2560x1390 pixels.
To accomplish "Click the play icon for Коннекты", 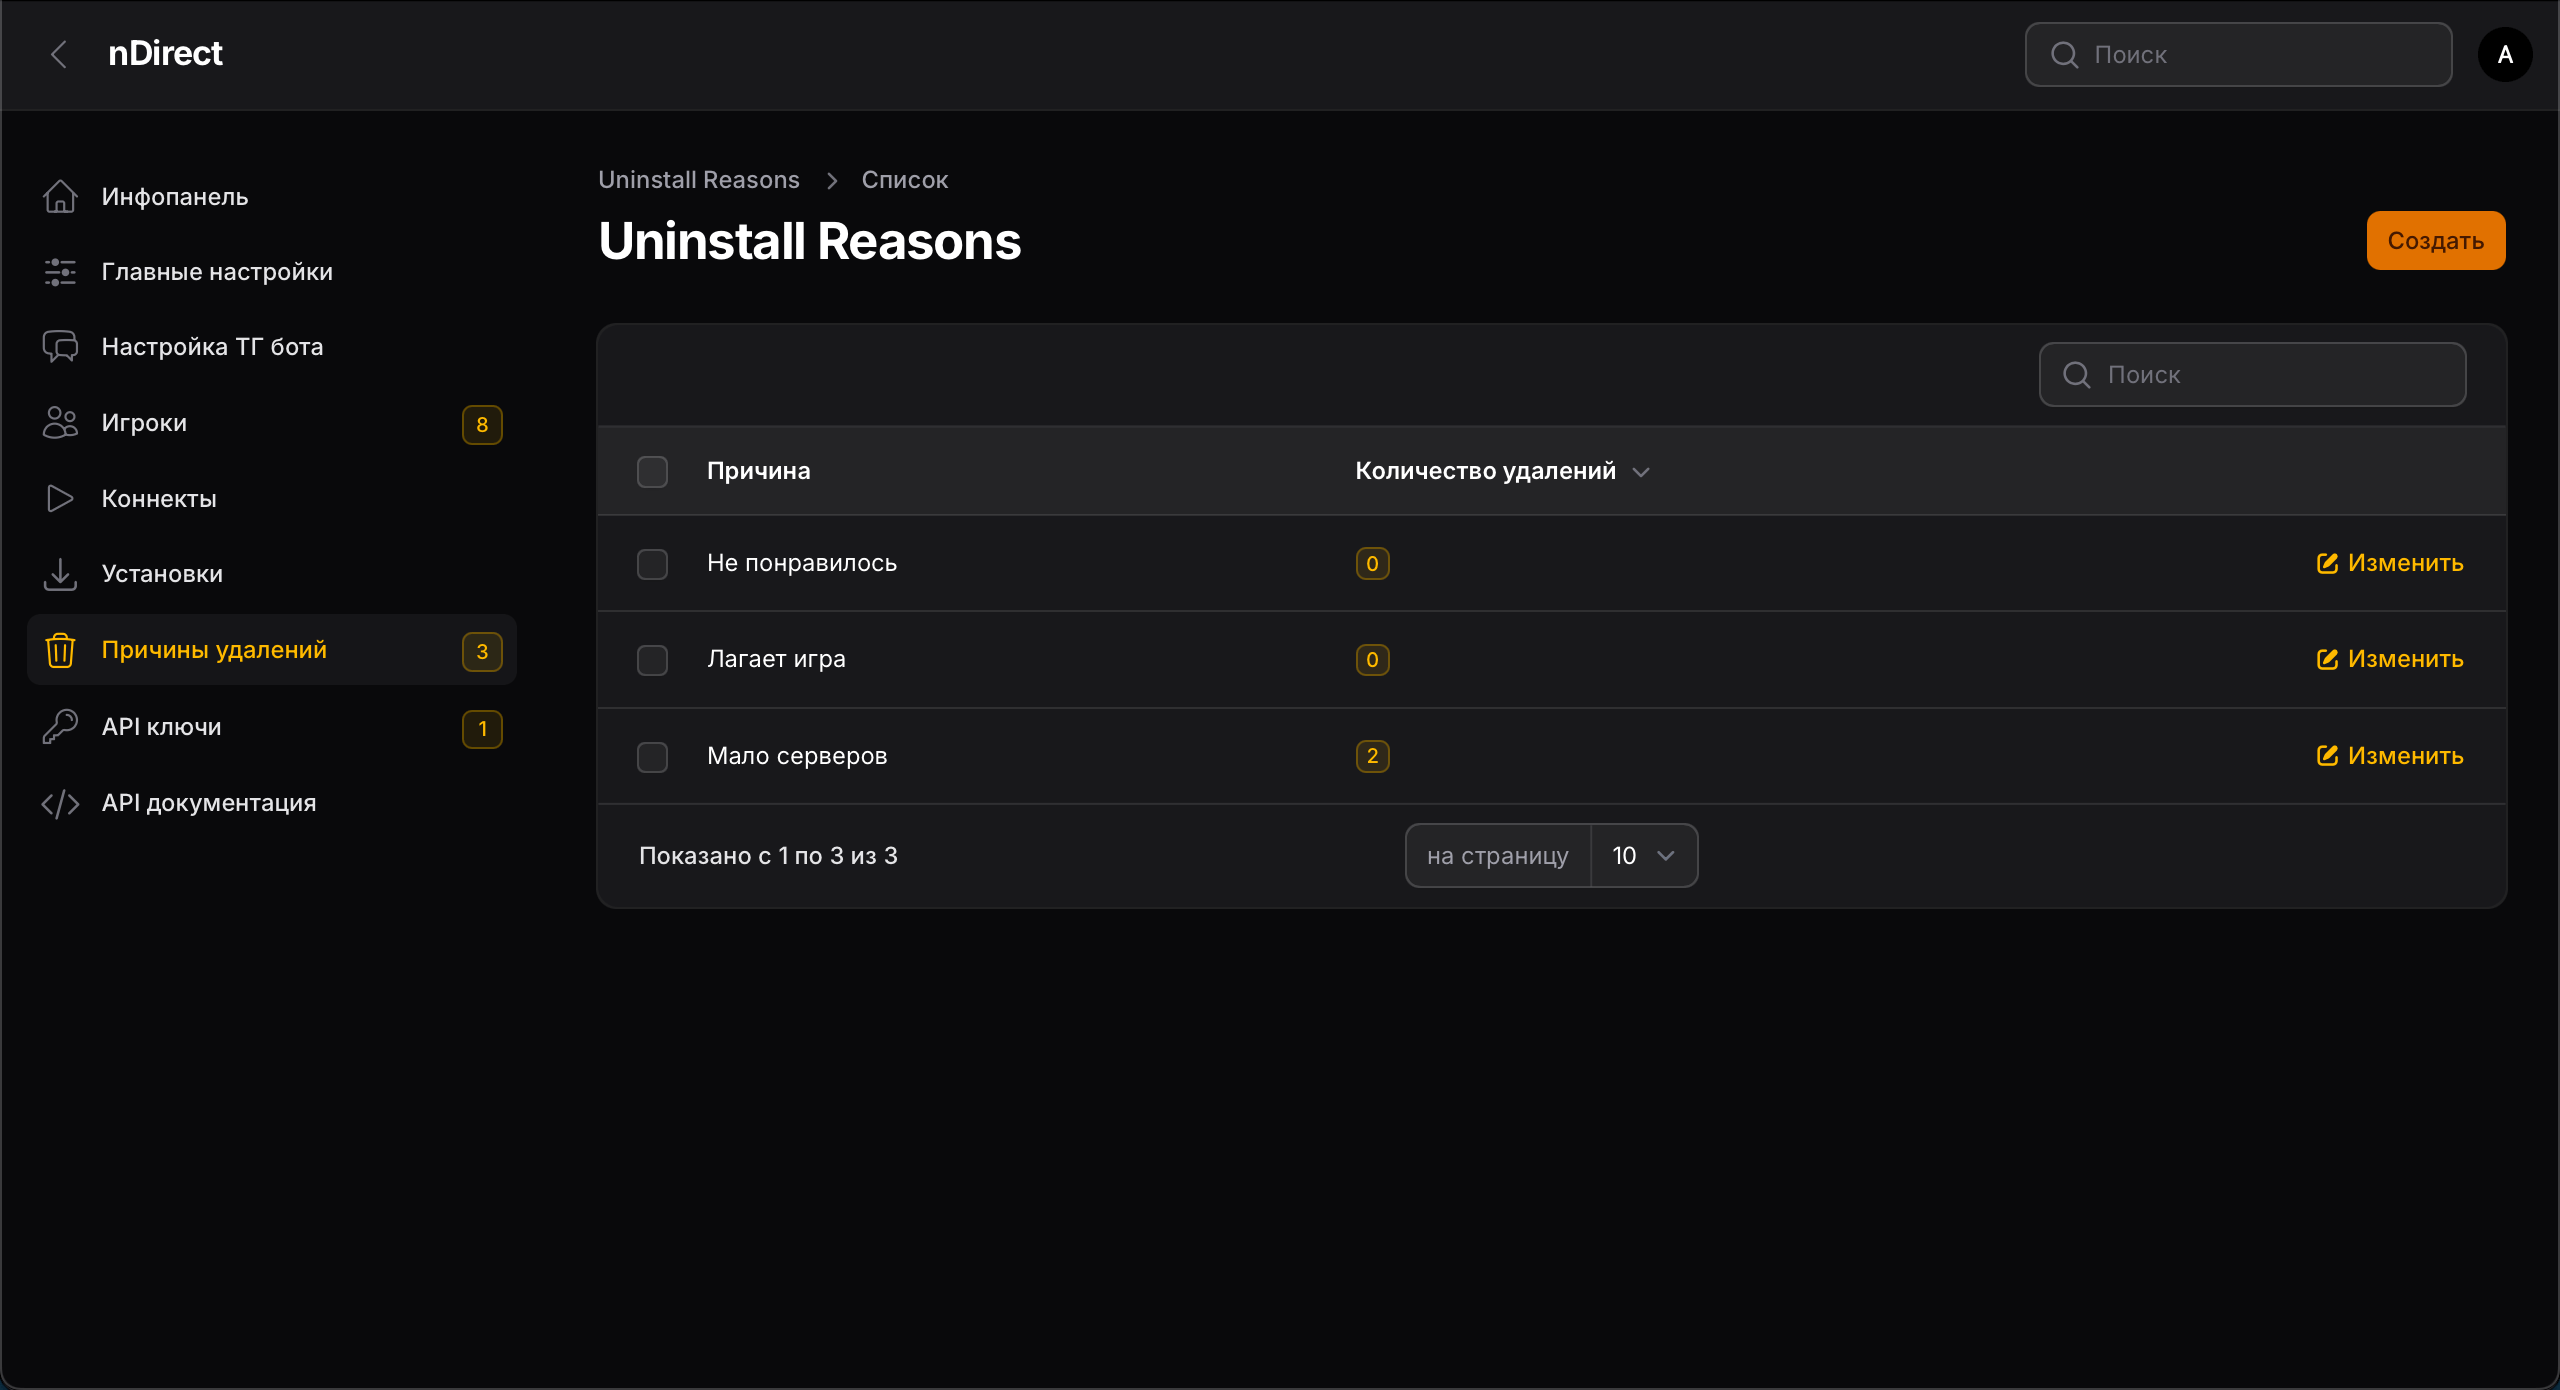I will 60,498.
